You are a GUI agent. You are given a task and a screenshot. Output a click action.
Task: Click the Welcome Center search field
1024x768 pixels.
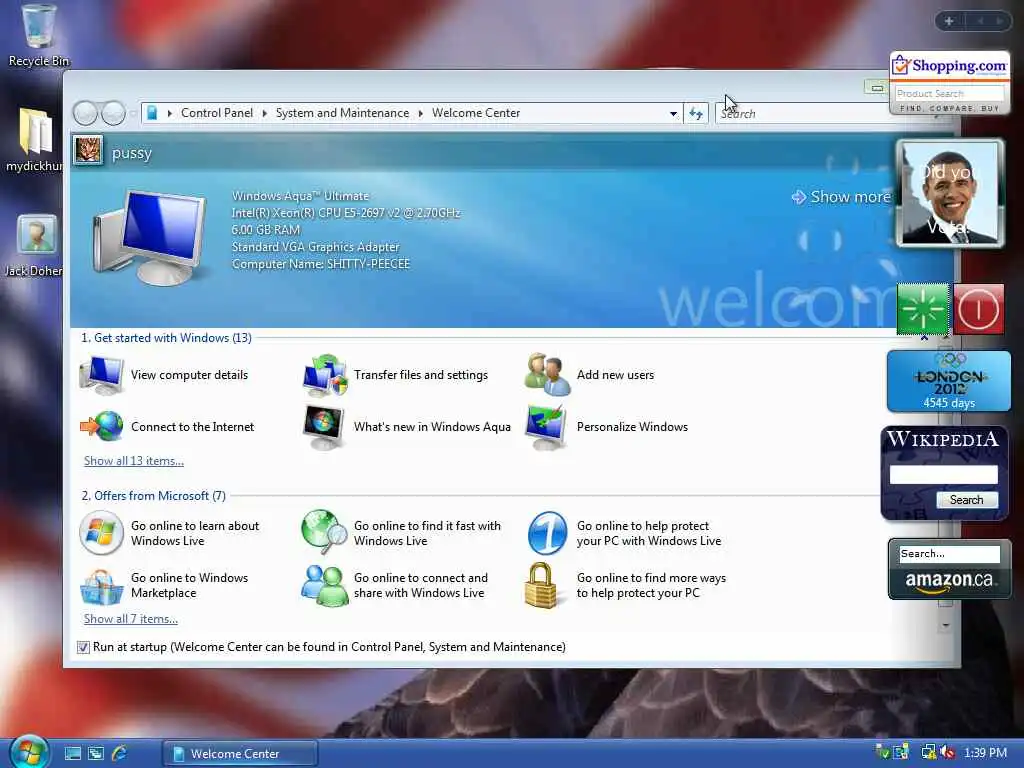click(803, 114)
